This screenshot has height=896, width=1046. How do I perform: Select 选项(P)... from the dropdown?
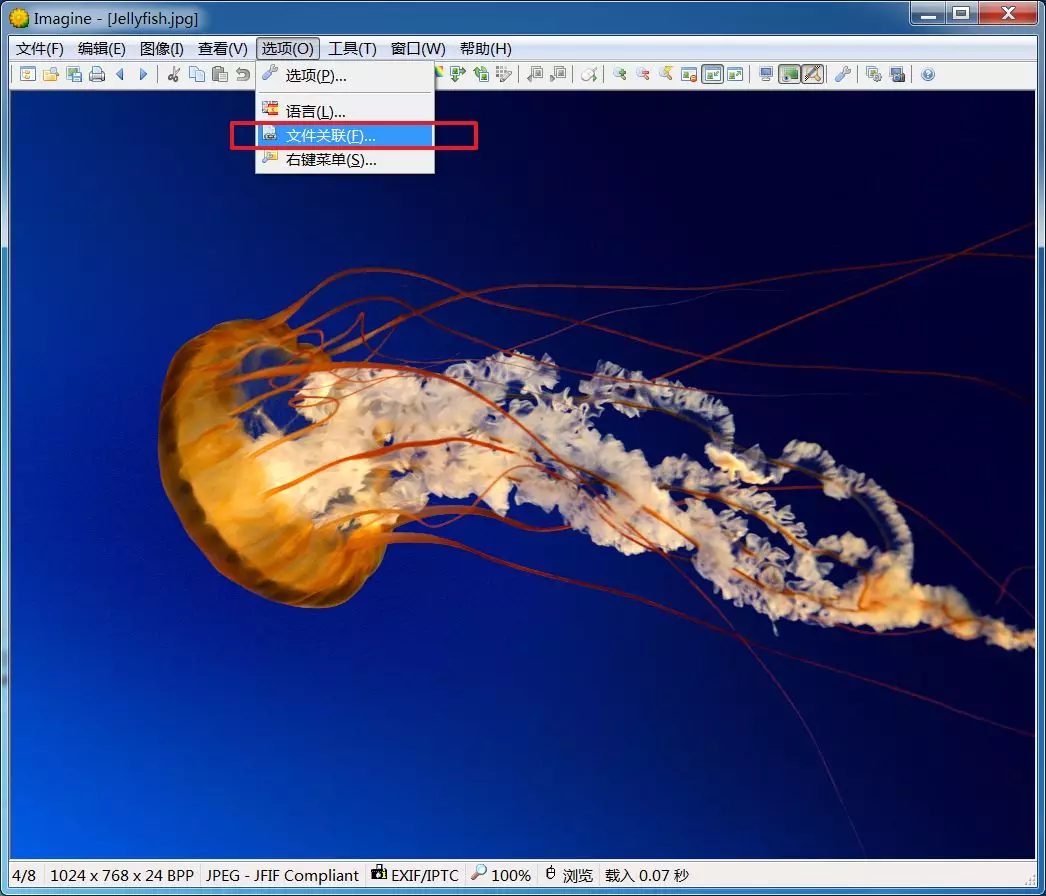coord(345,75)
